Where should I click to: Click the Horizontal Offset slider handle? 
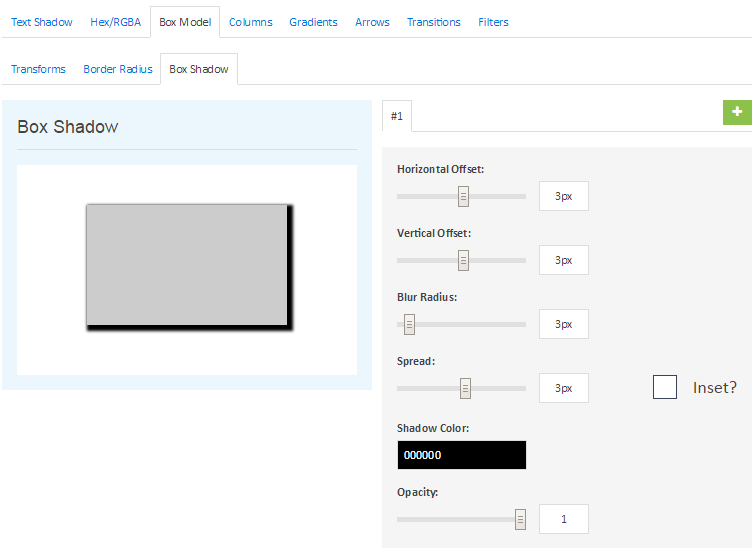point(463,196)
